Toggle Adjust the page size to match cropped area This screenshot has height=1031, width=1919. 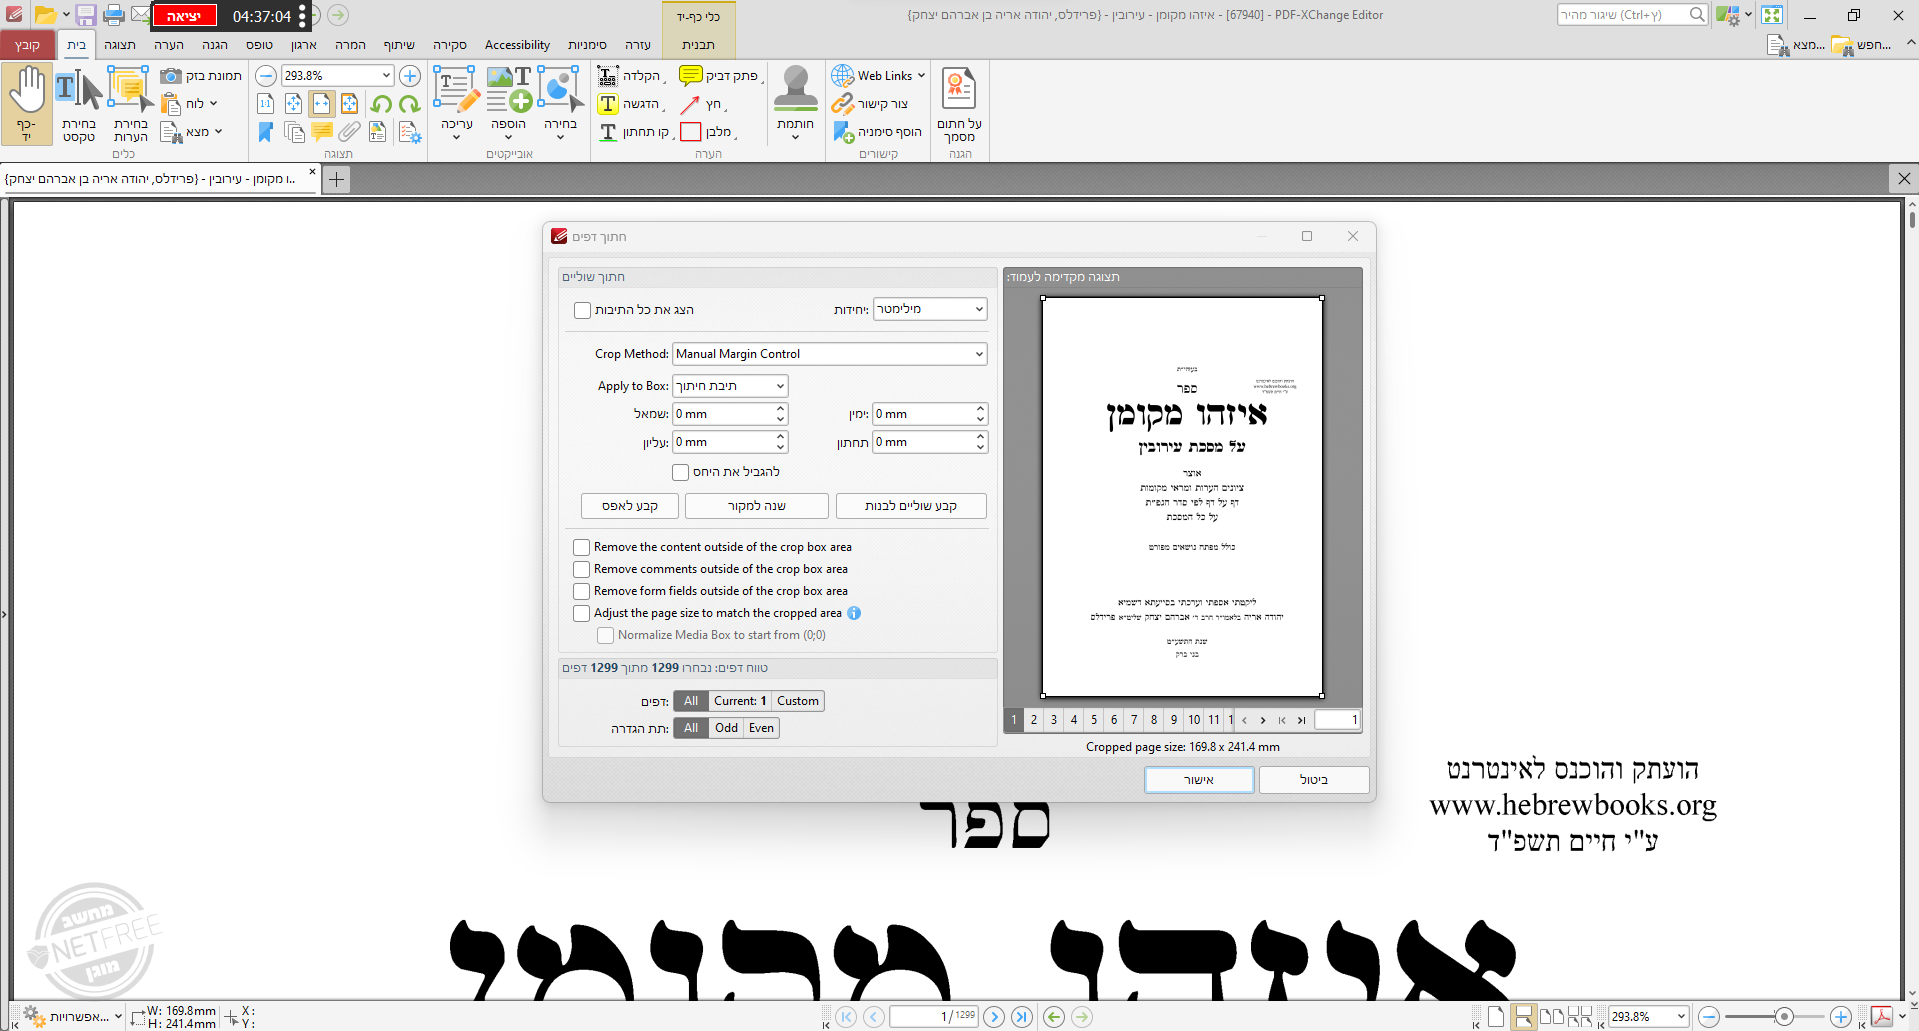click(x=581, y=613)
